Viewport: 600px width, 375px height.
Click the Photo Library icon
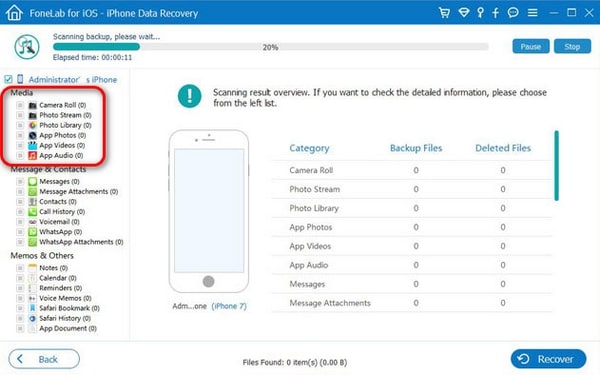coord(33,125)
